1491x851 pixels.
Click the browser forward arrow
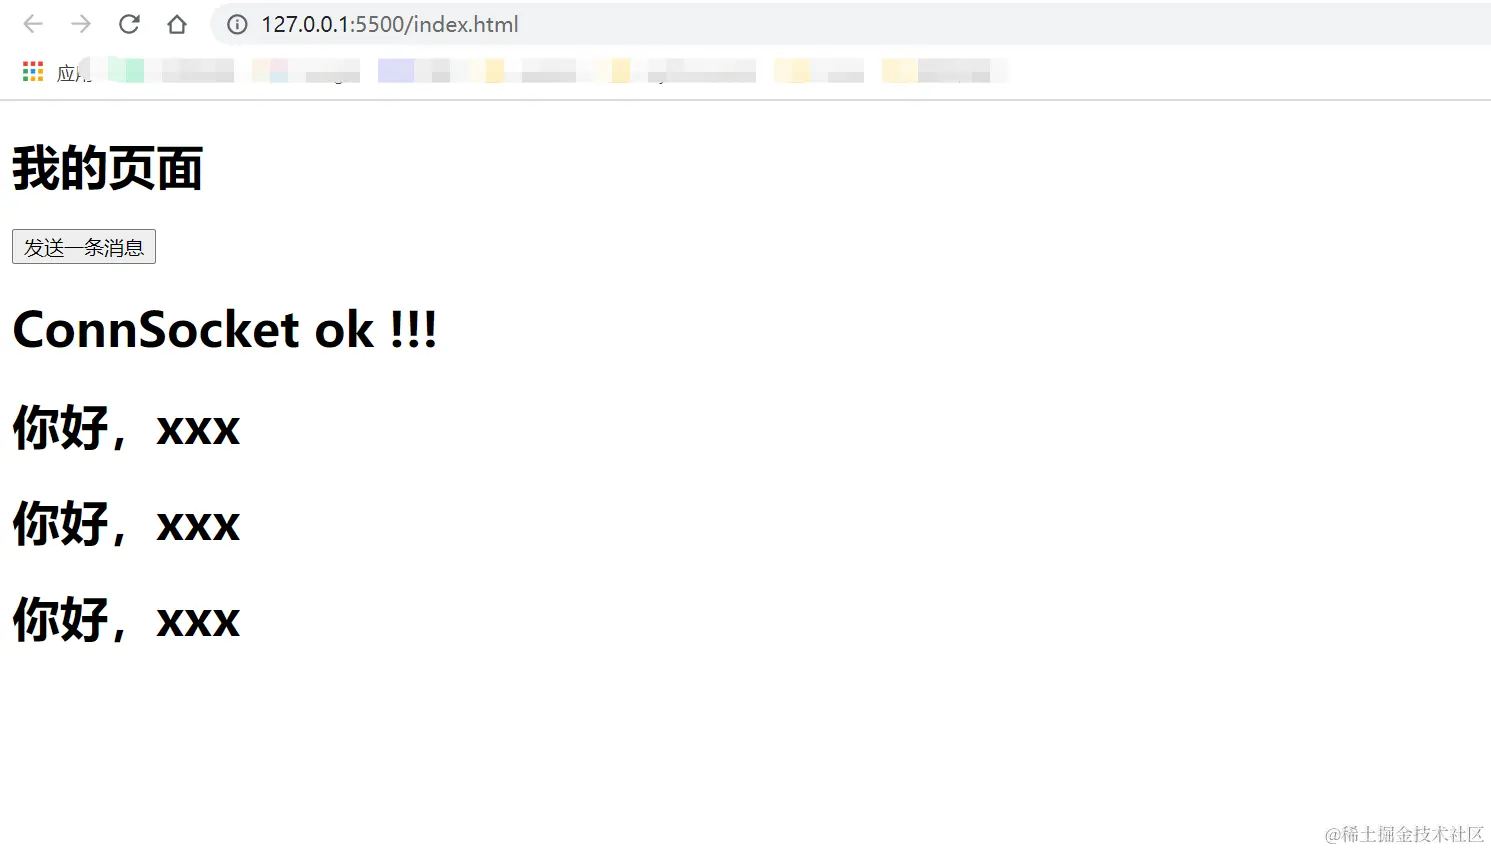tap(81, 24)
